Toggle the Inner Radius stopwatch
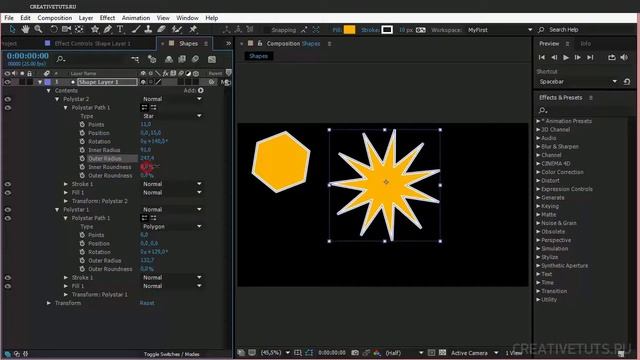640x360 pixels. pos(82,150)
